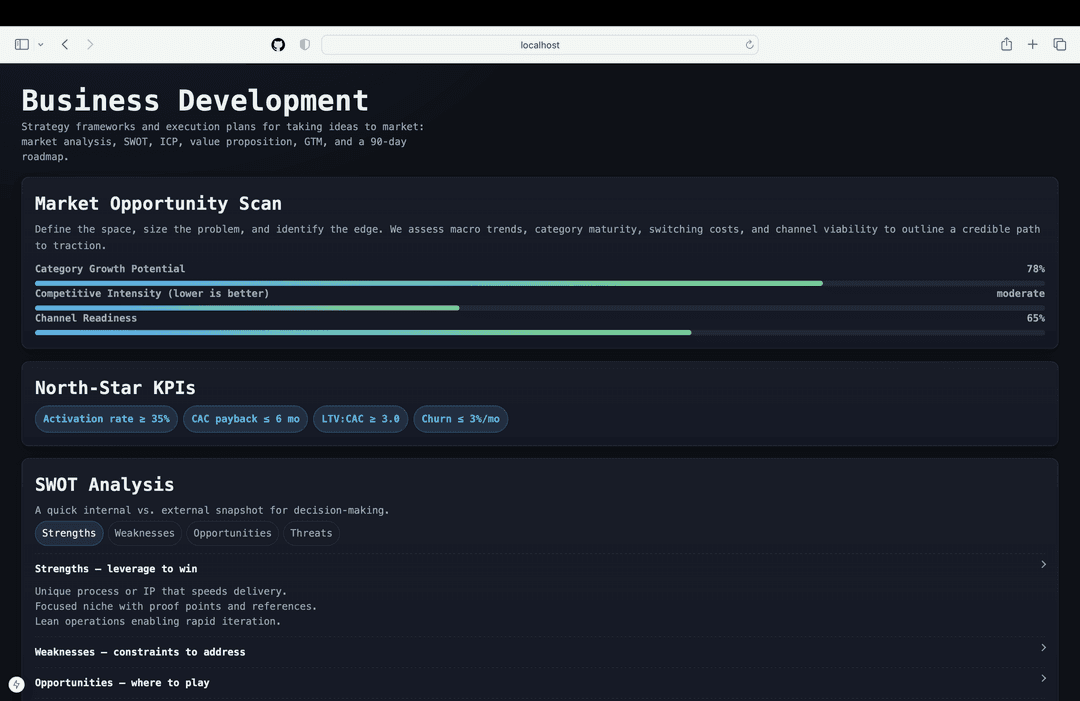
Task: Expand the Opportunities section chevron
Action: point(1043,679)
